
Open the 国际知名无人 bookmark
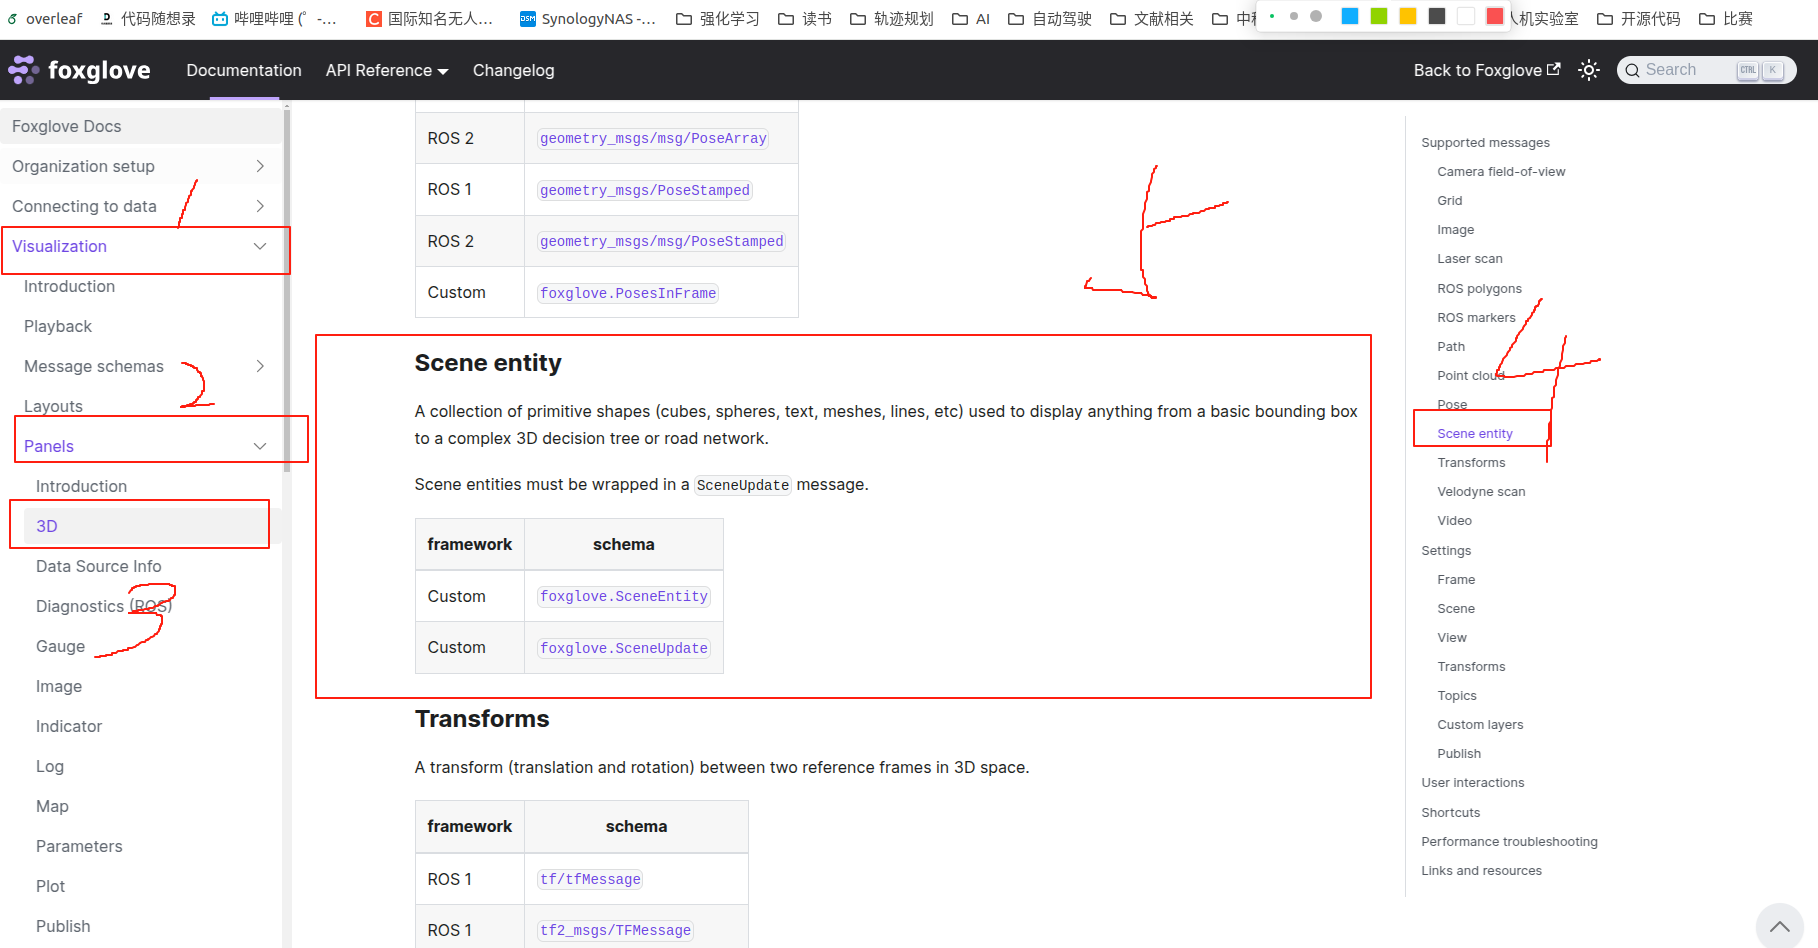(430, 19)
